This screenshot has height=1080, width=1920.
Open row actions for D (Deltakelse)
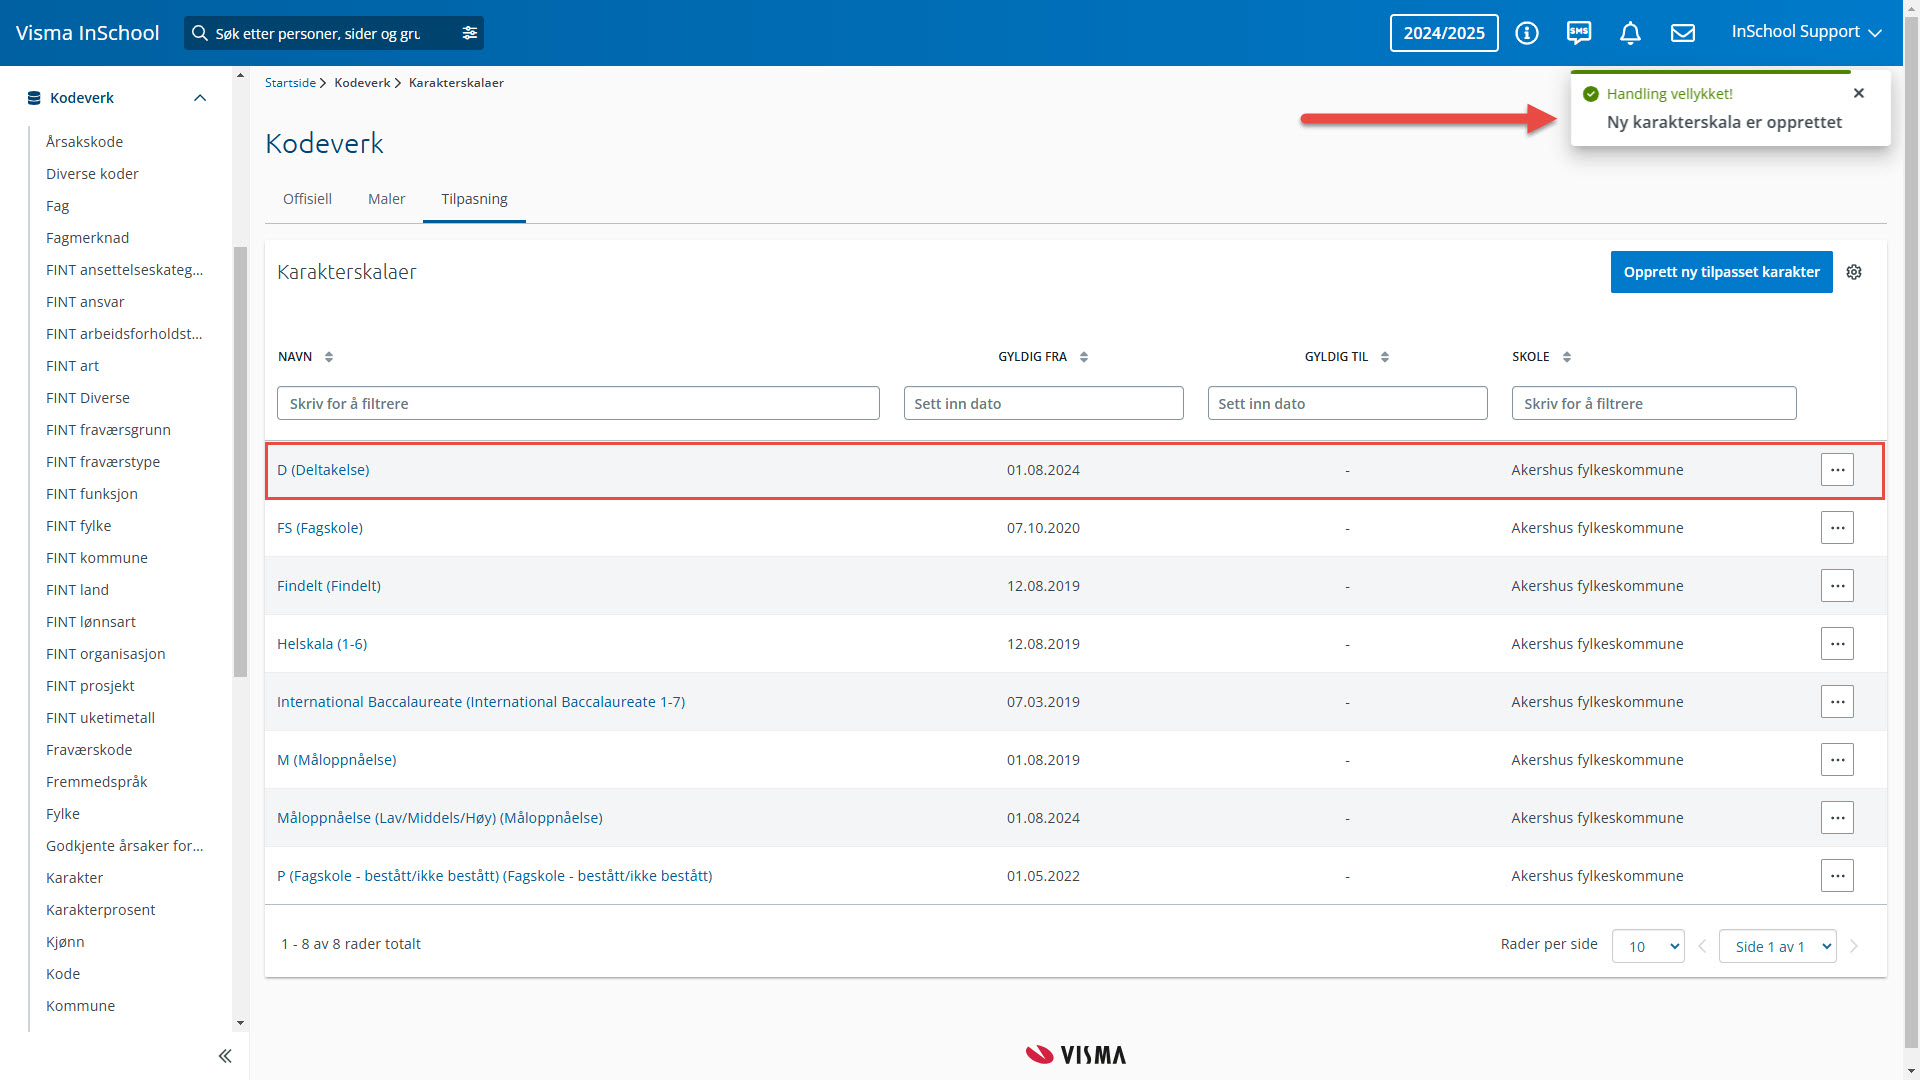point(1837,470)
